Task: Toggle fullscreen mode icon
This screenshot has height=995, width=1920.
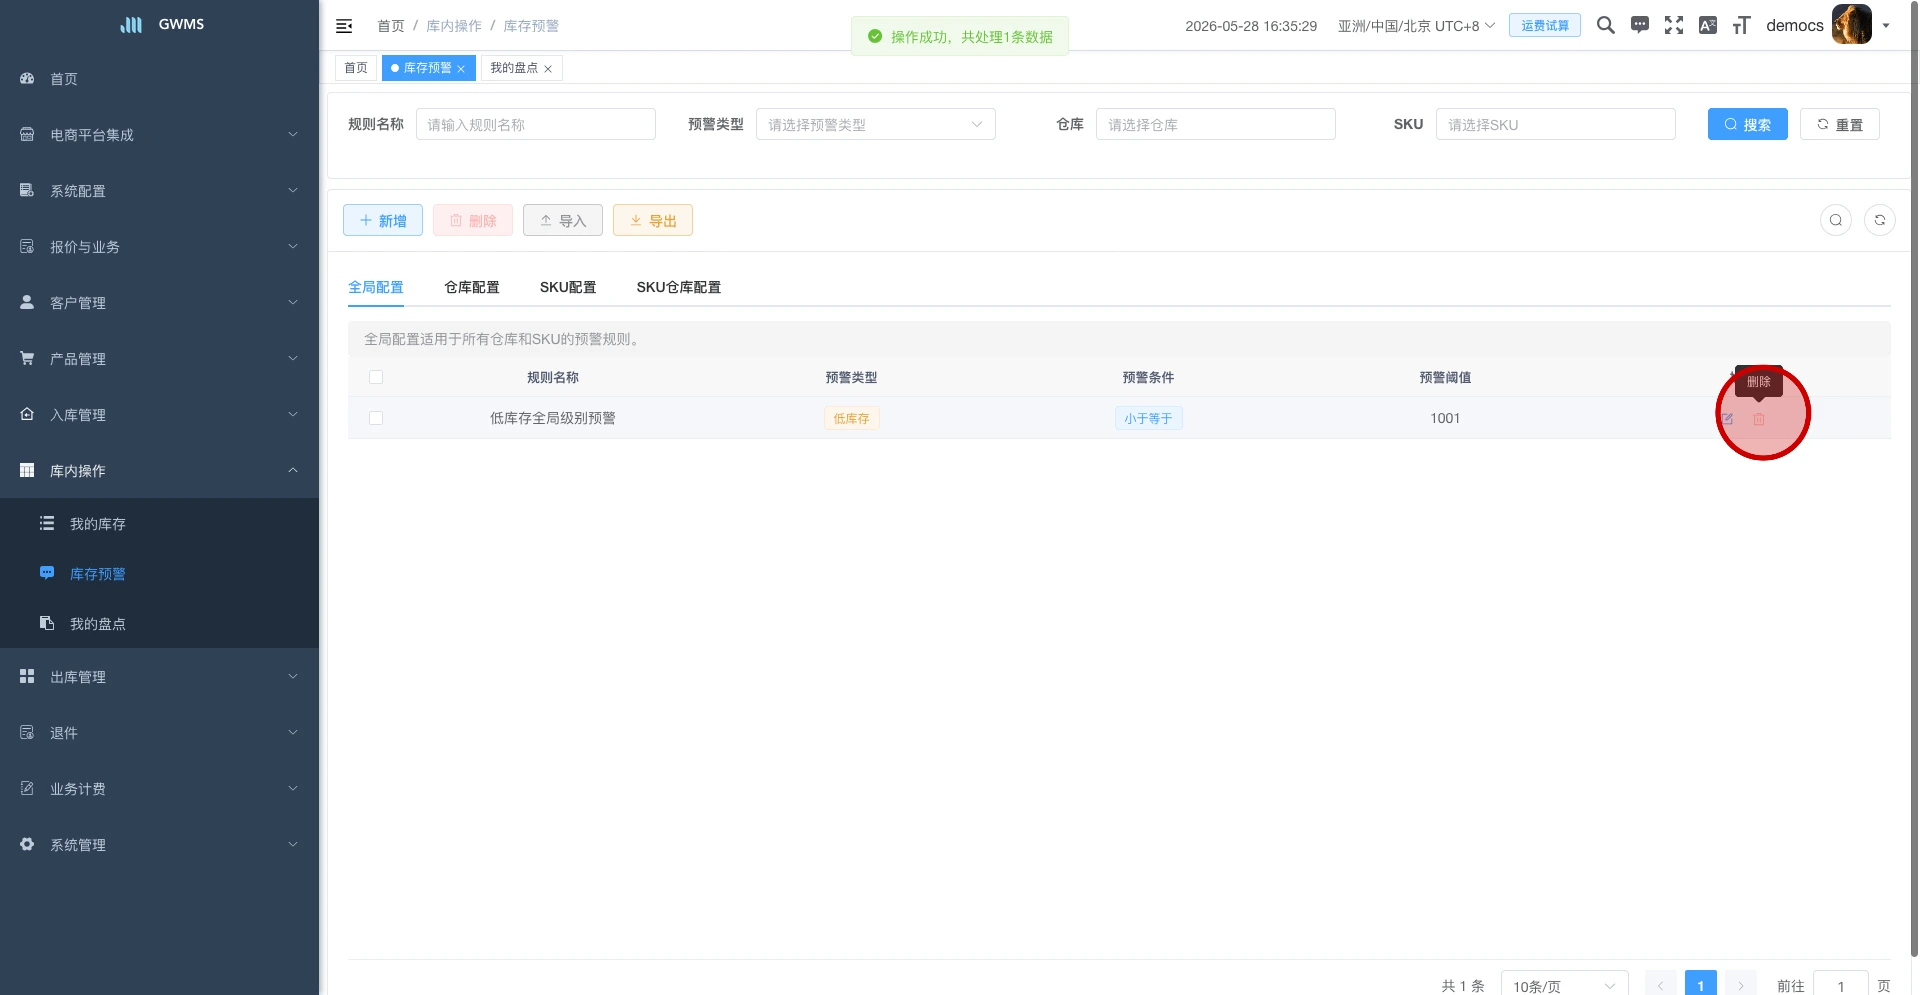Action: click(1674, 25)
